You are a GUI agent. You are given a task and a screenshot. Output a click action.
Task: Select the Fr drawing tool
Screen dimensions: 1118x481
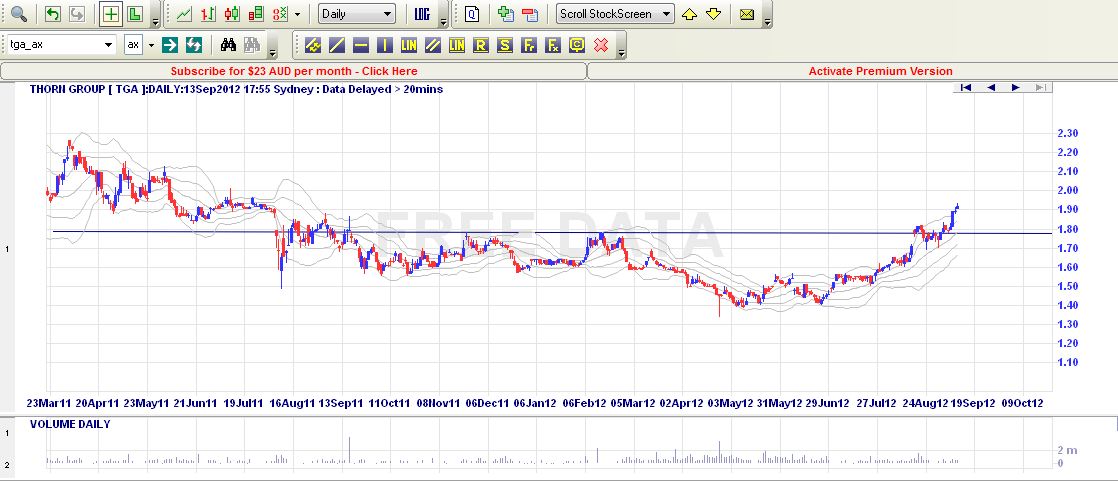529,45
